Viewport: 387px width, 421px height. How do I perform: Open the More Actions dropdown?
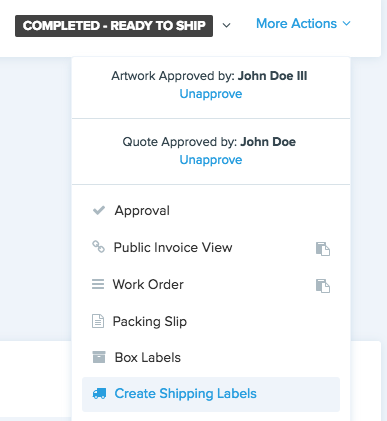[x=303, y=24]
